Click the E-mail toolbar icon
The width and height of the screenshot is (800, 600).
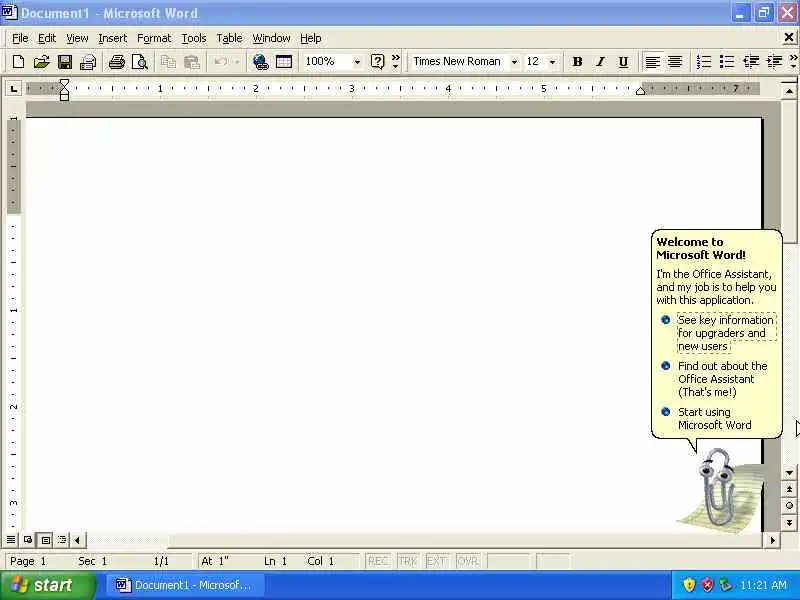click(x=88, y=62)
